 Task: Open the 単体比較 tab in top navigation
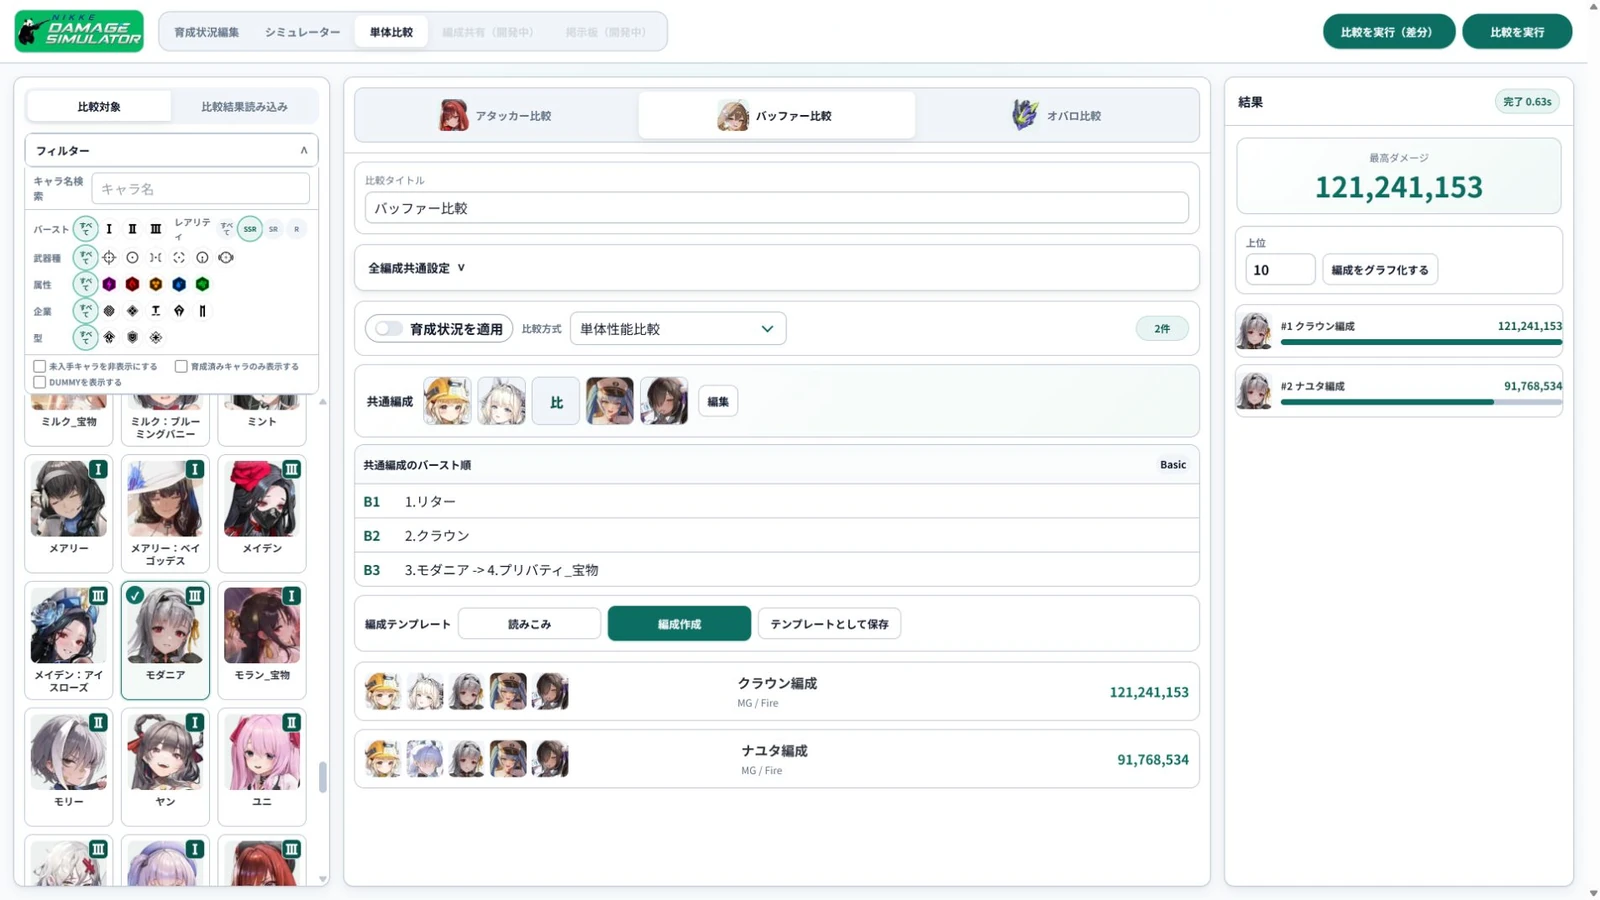(x=391, y=32)
